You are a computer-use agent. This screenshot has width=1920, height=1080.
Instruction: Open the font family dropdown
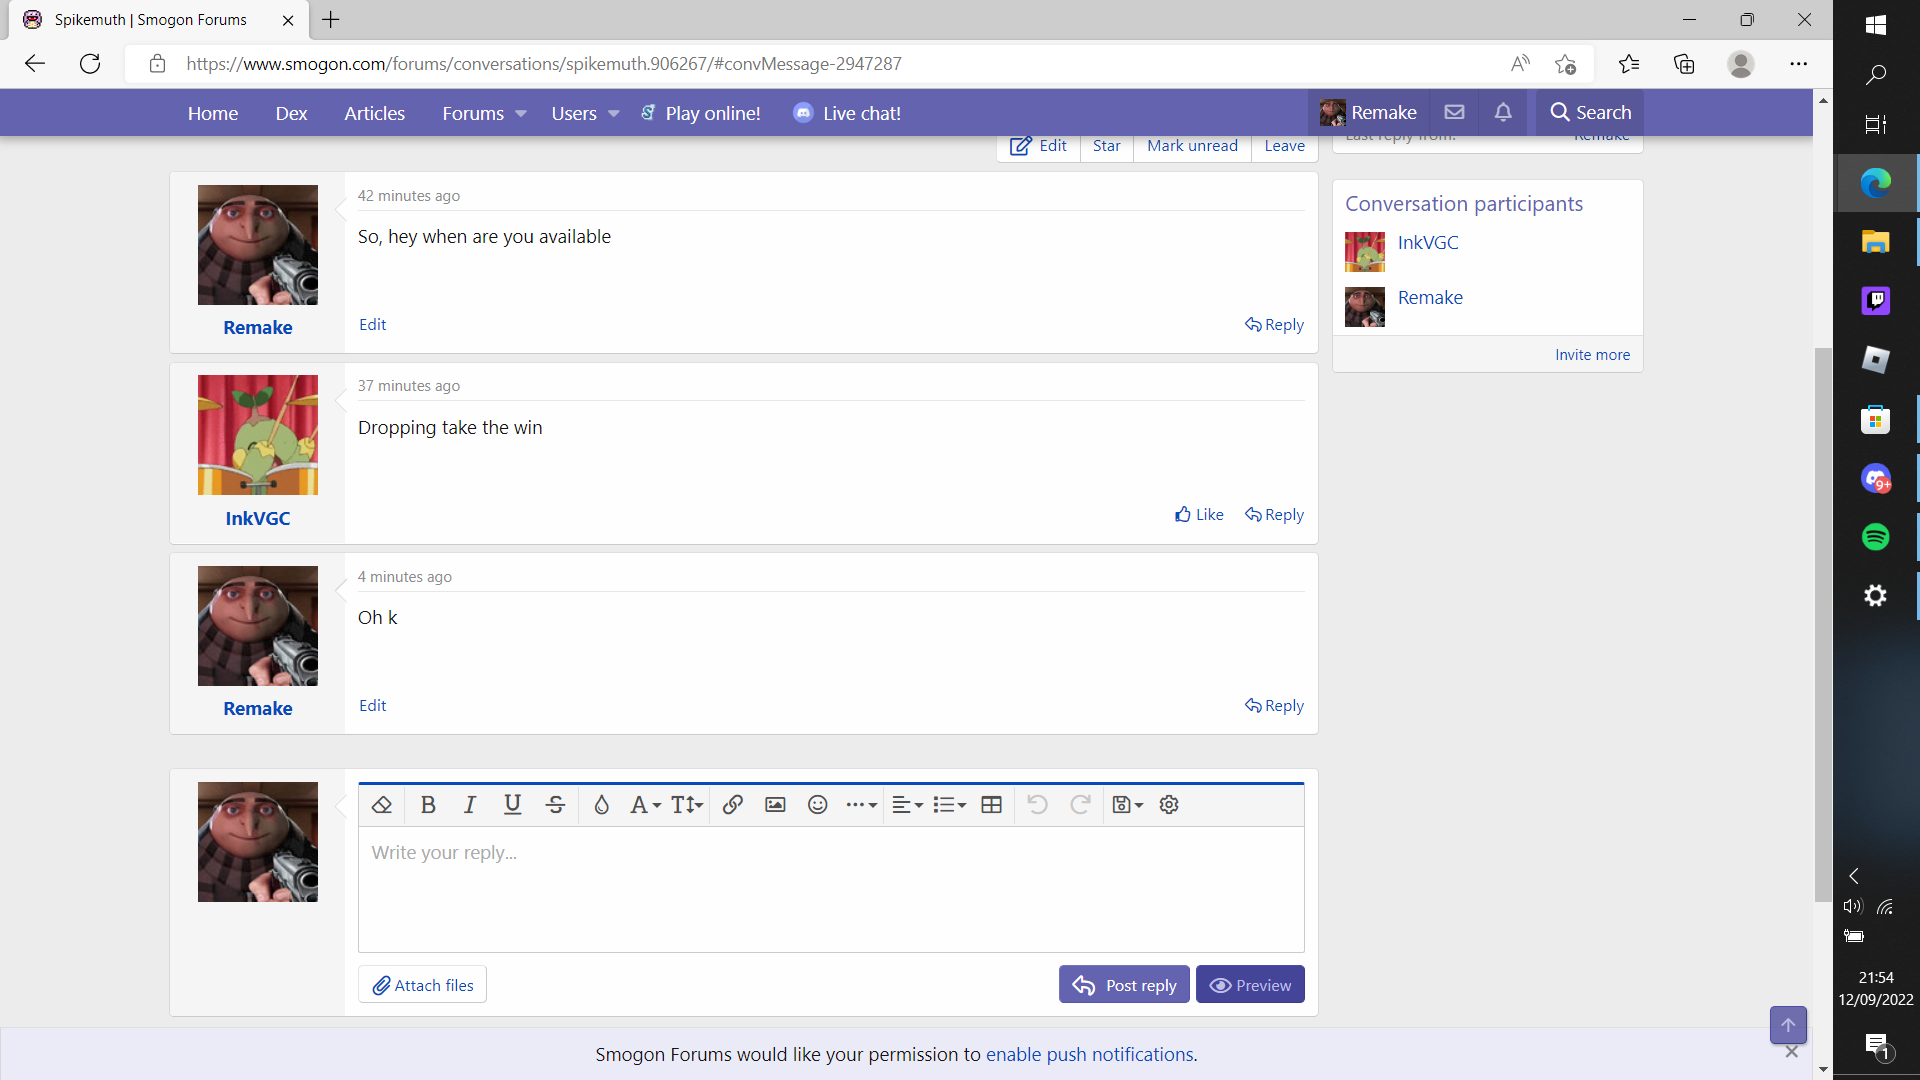[x=645, y=805]
